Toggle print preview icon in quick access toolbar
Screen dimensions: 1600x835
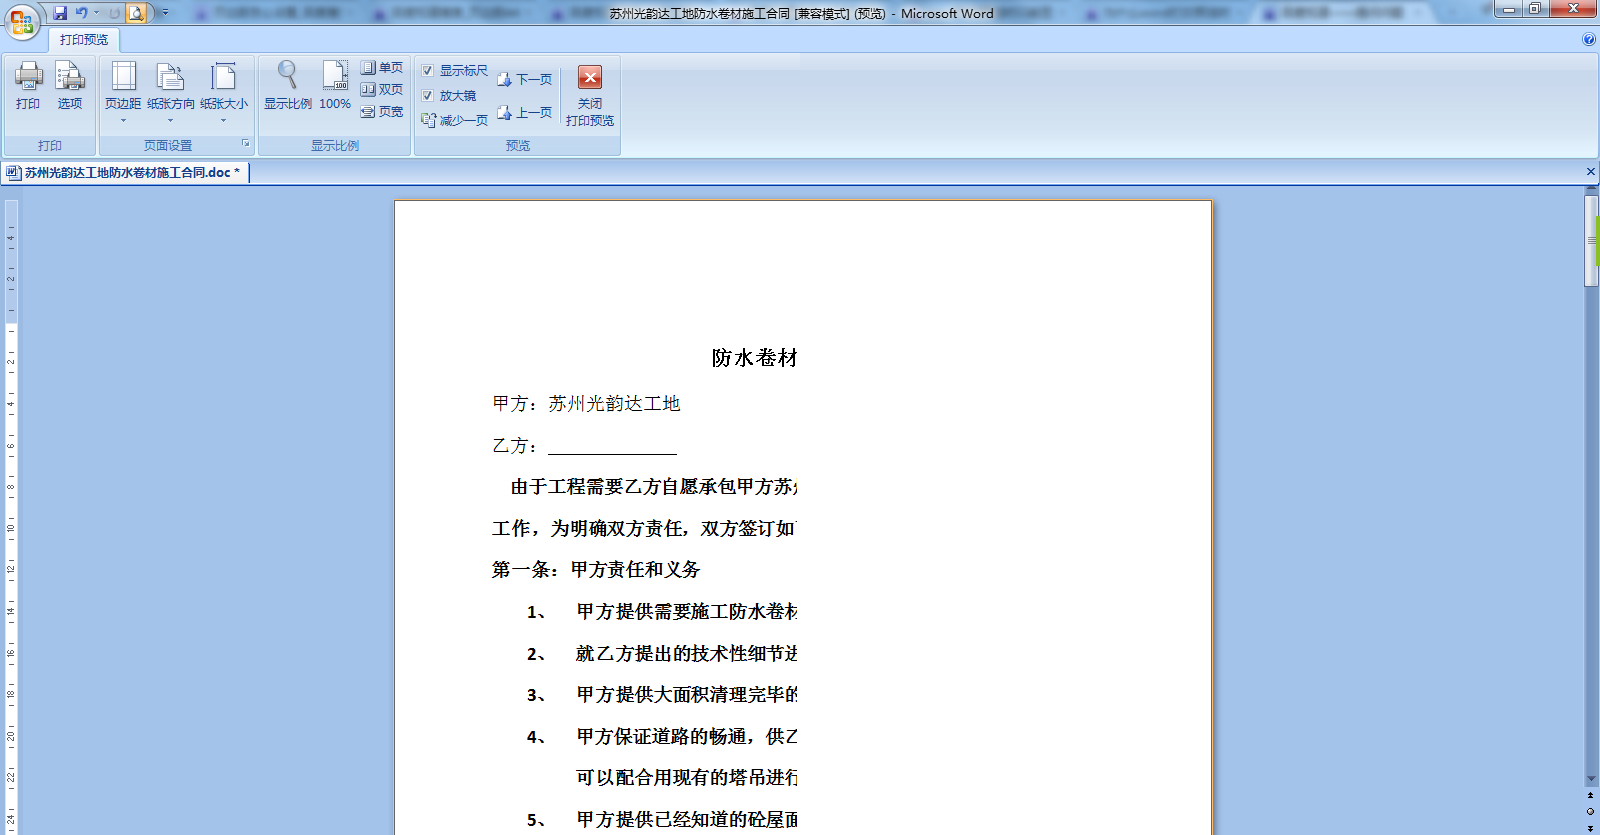(x=136, y=13)
